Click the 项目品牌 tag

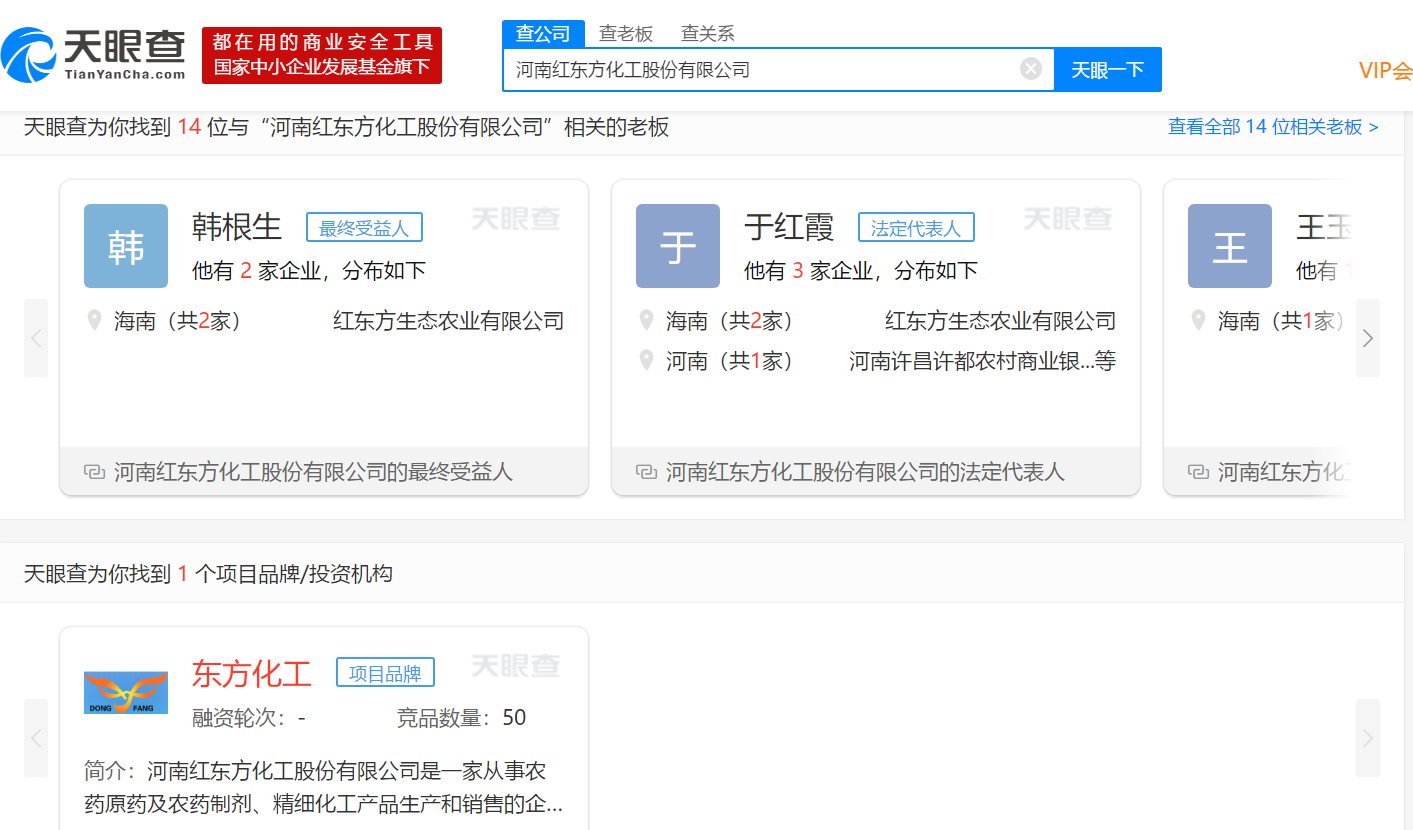[x=385, y=673]
